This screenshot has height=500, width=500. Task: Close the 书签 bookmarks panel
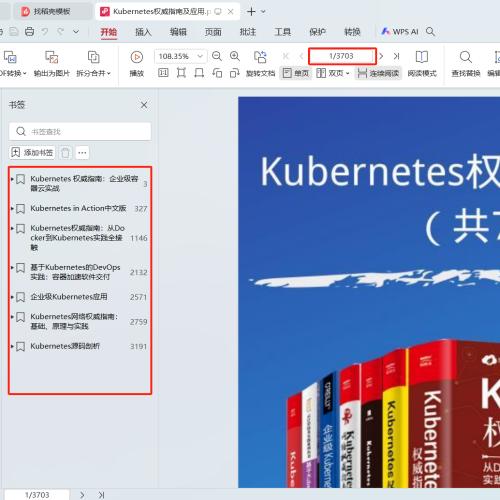(x=144, y=105)
